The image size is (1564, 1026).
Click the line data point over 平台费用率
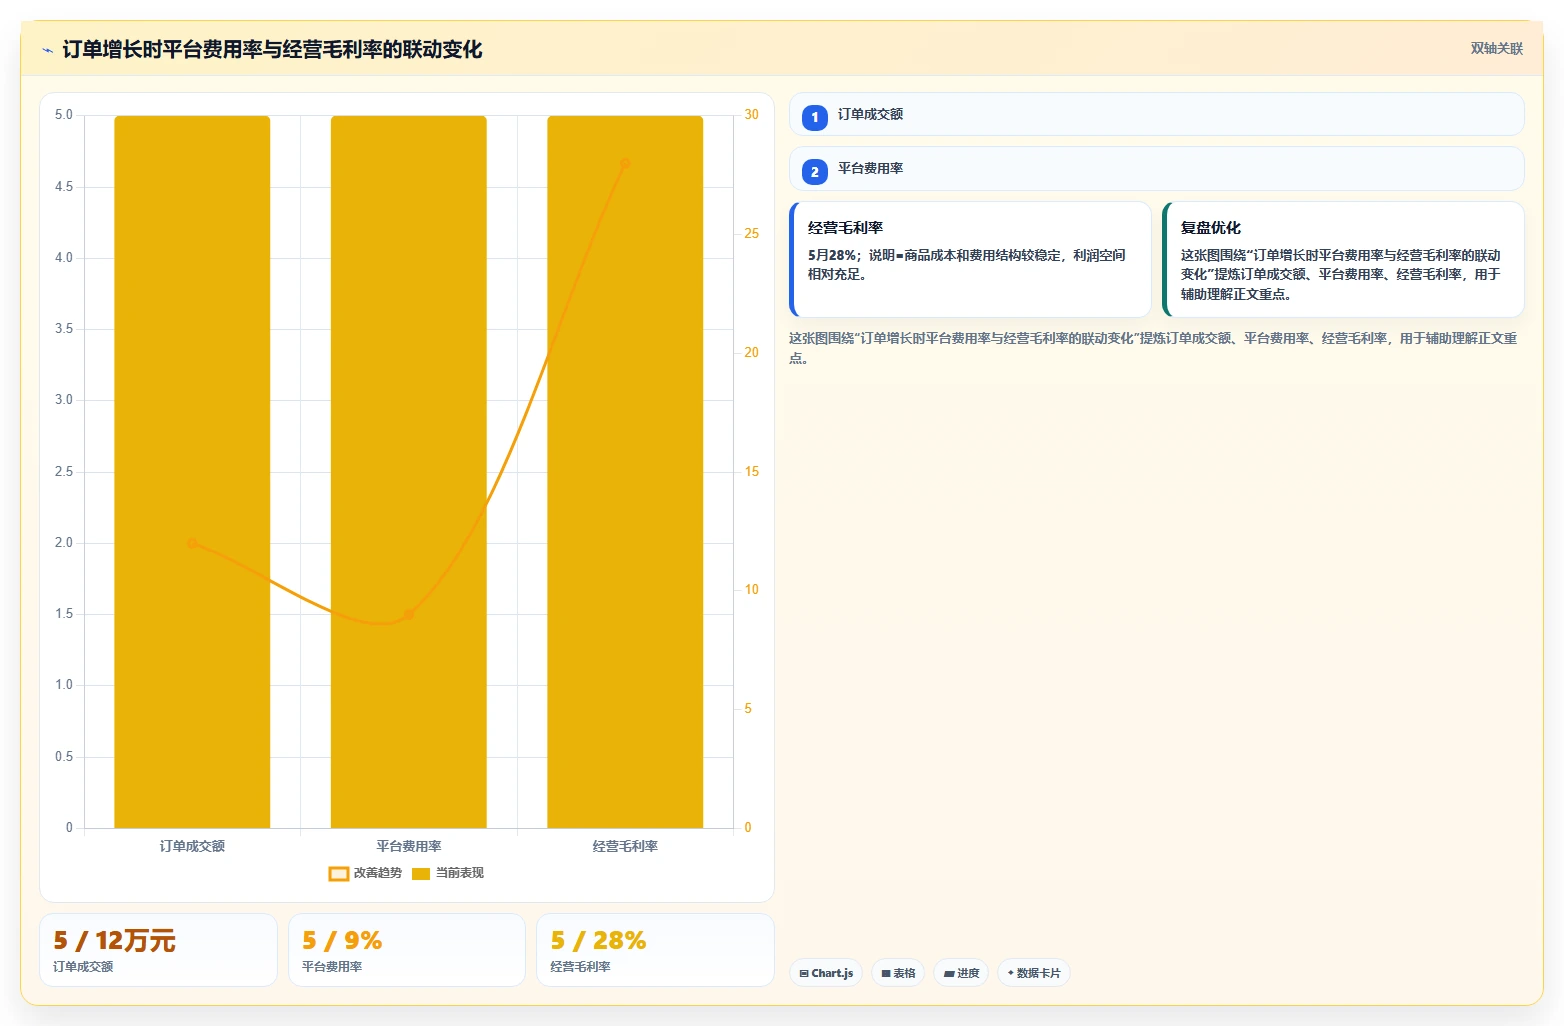tap(408, 614)
